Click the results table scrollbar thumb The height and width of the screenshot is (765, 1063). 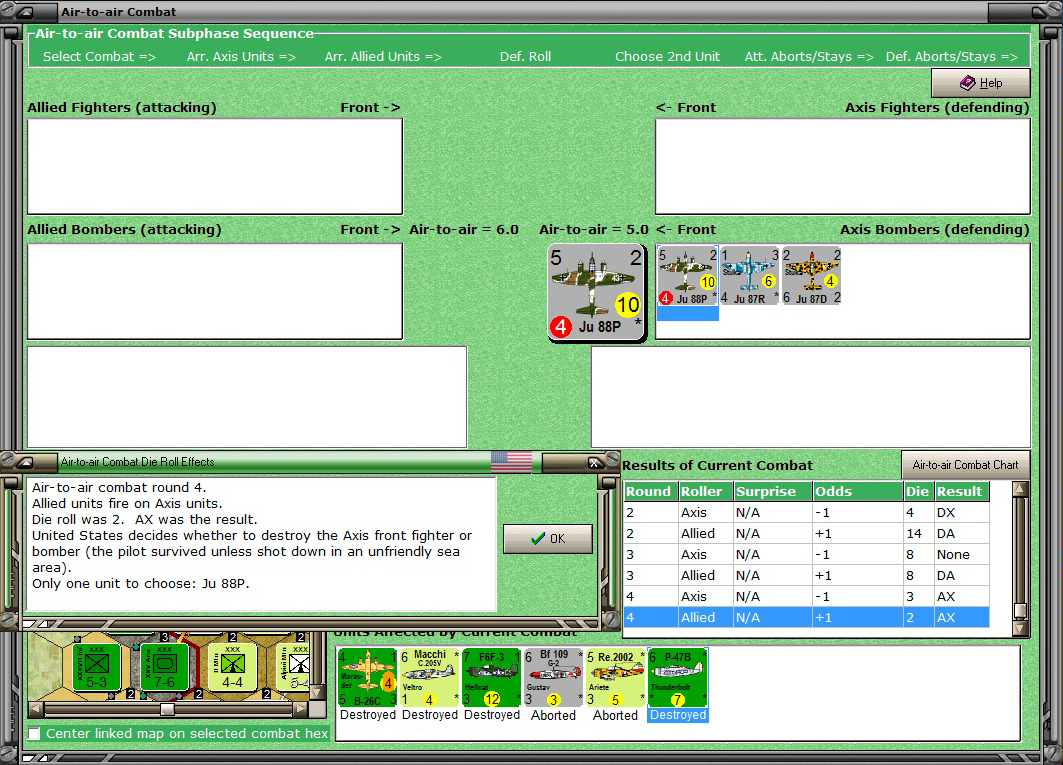pyautogui.click(x=1020, y=611)
